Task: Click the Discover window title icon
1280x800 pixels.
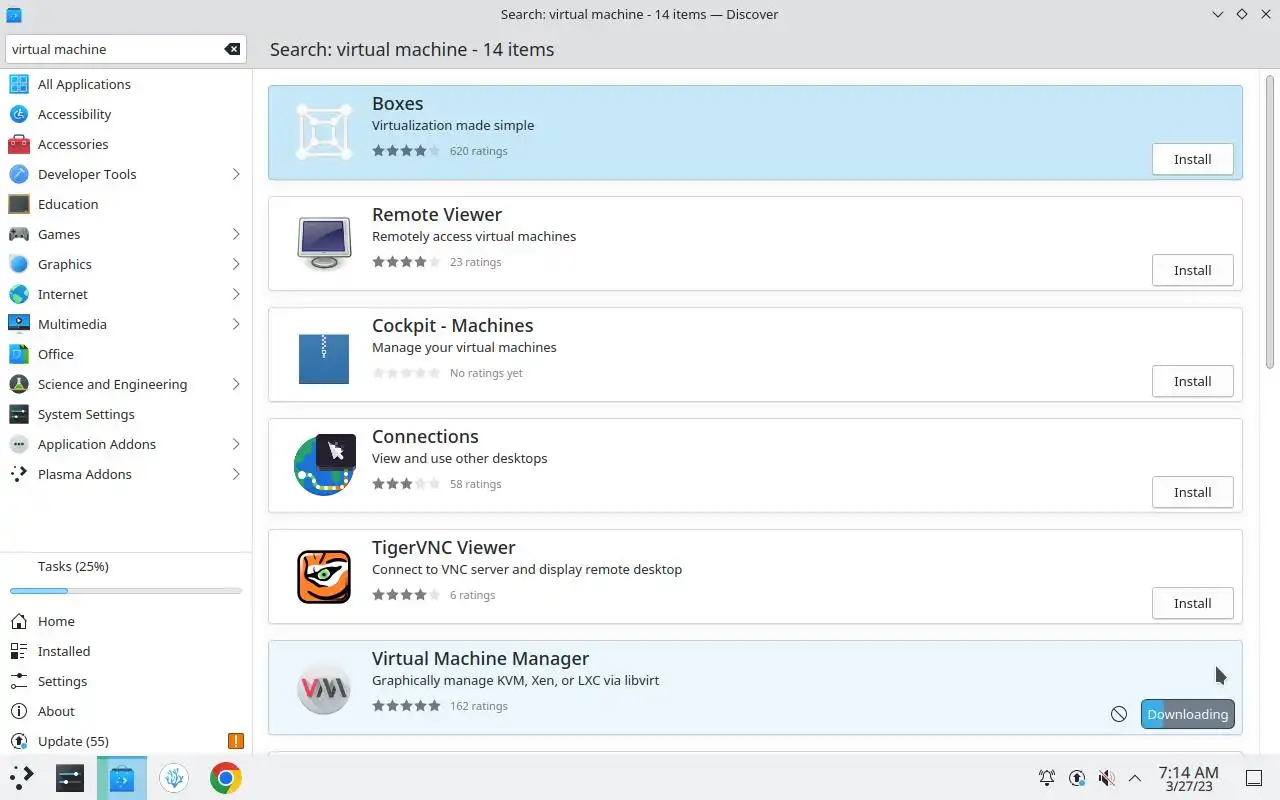Action: 13,14
